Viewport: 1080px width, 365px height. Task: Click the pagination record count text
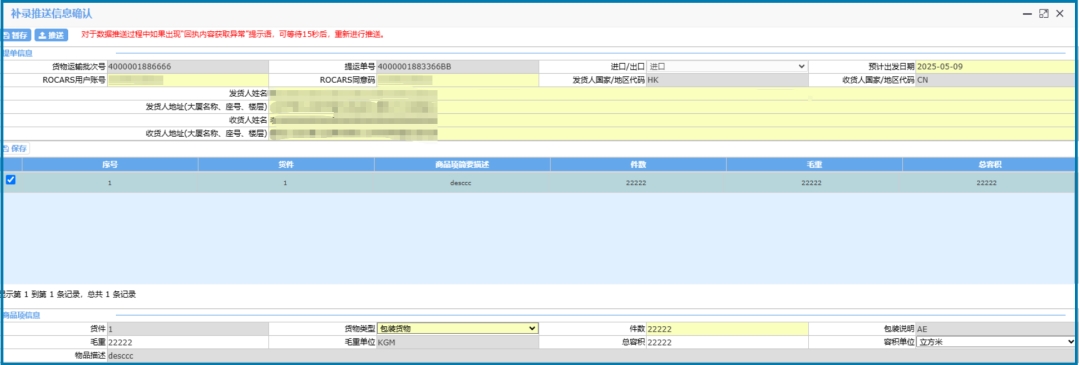click(68, 295)
